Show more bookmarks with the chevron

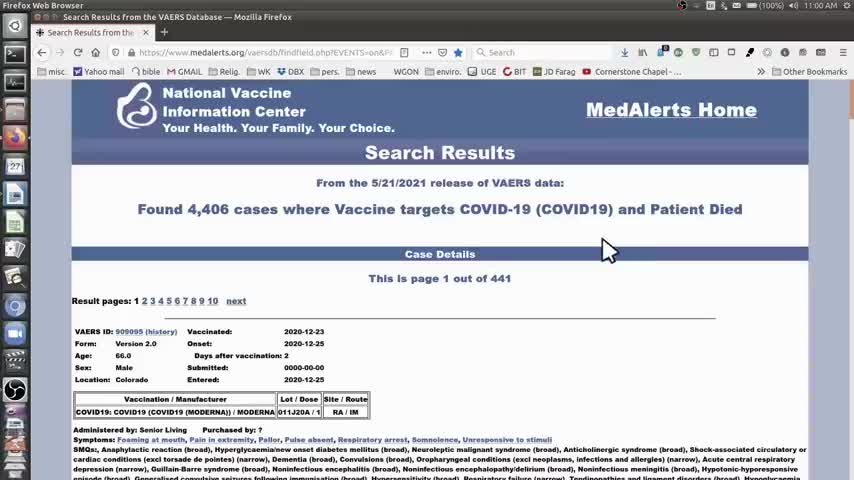(761, 71)
